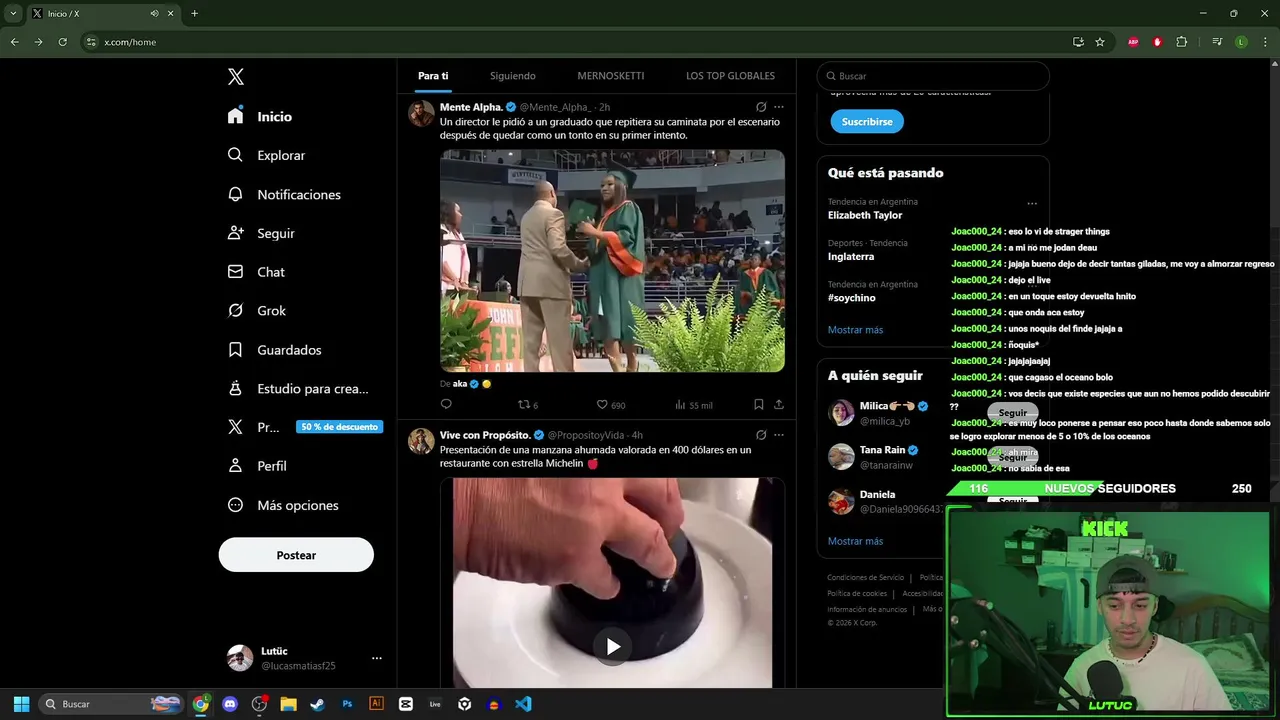Open Grok from the sidebar
Viewport: 1280px width, 720px height.
click(x=257, y=311)
